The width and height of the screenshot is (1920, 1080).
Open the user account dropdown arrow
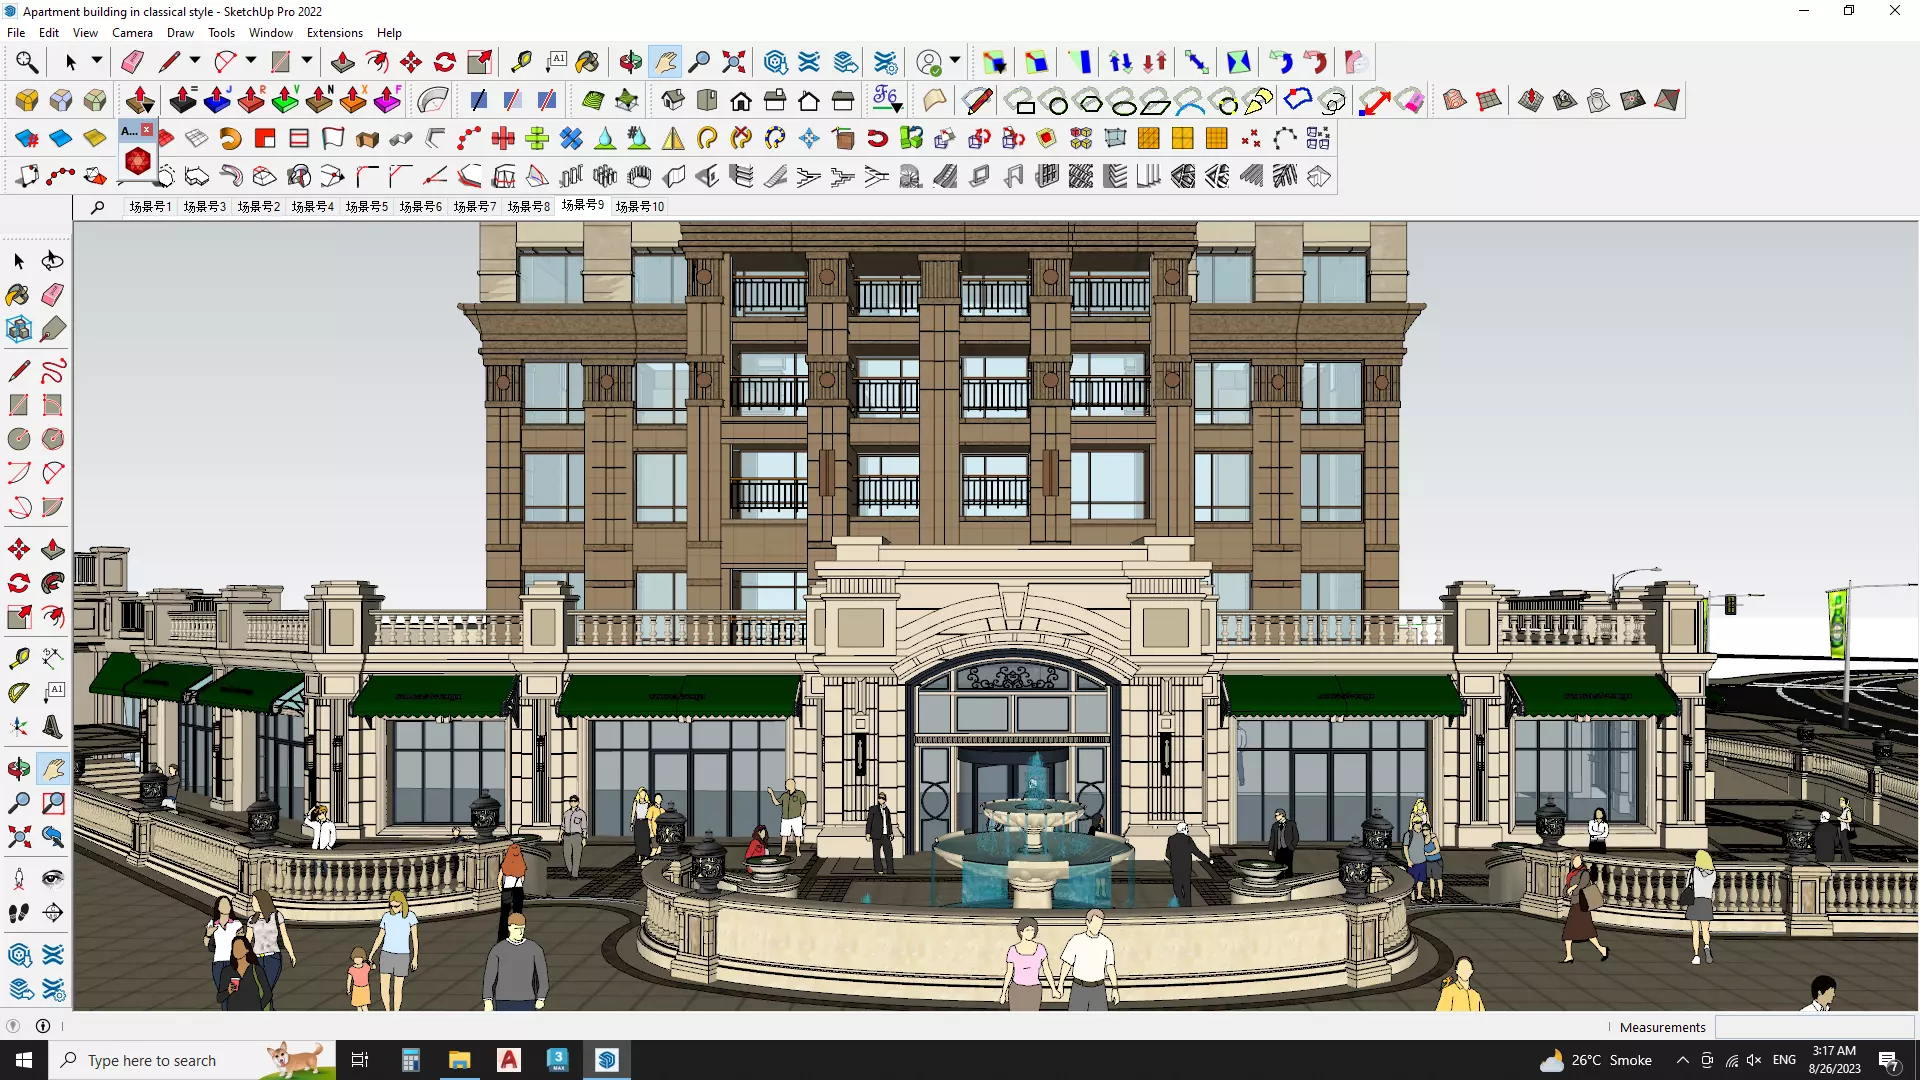[x=955, y=61]
